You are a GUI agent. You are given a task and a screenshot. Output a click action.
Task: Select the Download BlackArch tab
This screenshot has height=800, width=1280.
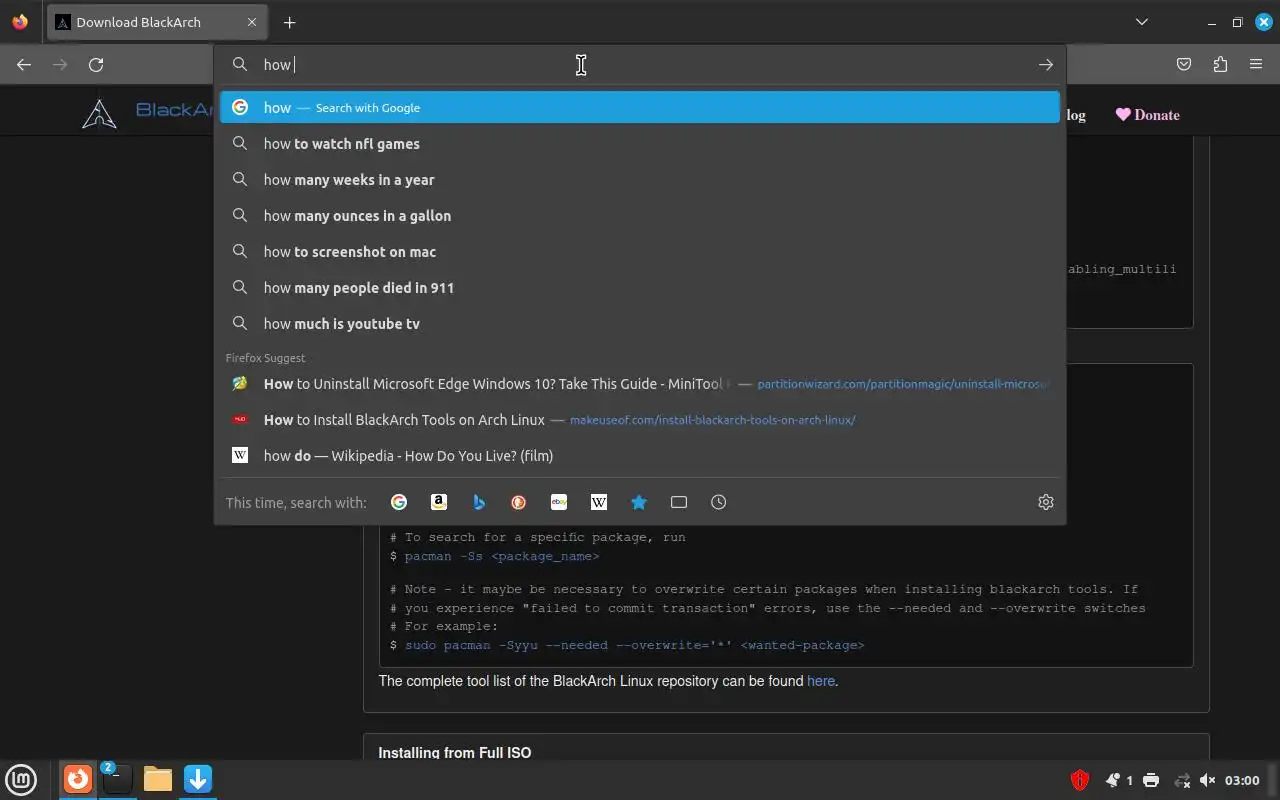coord(157,22)
